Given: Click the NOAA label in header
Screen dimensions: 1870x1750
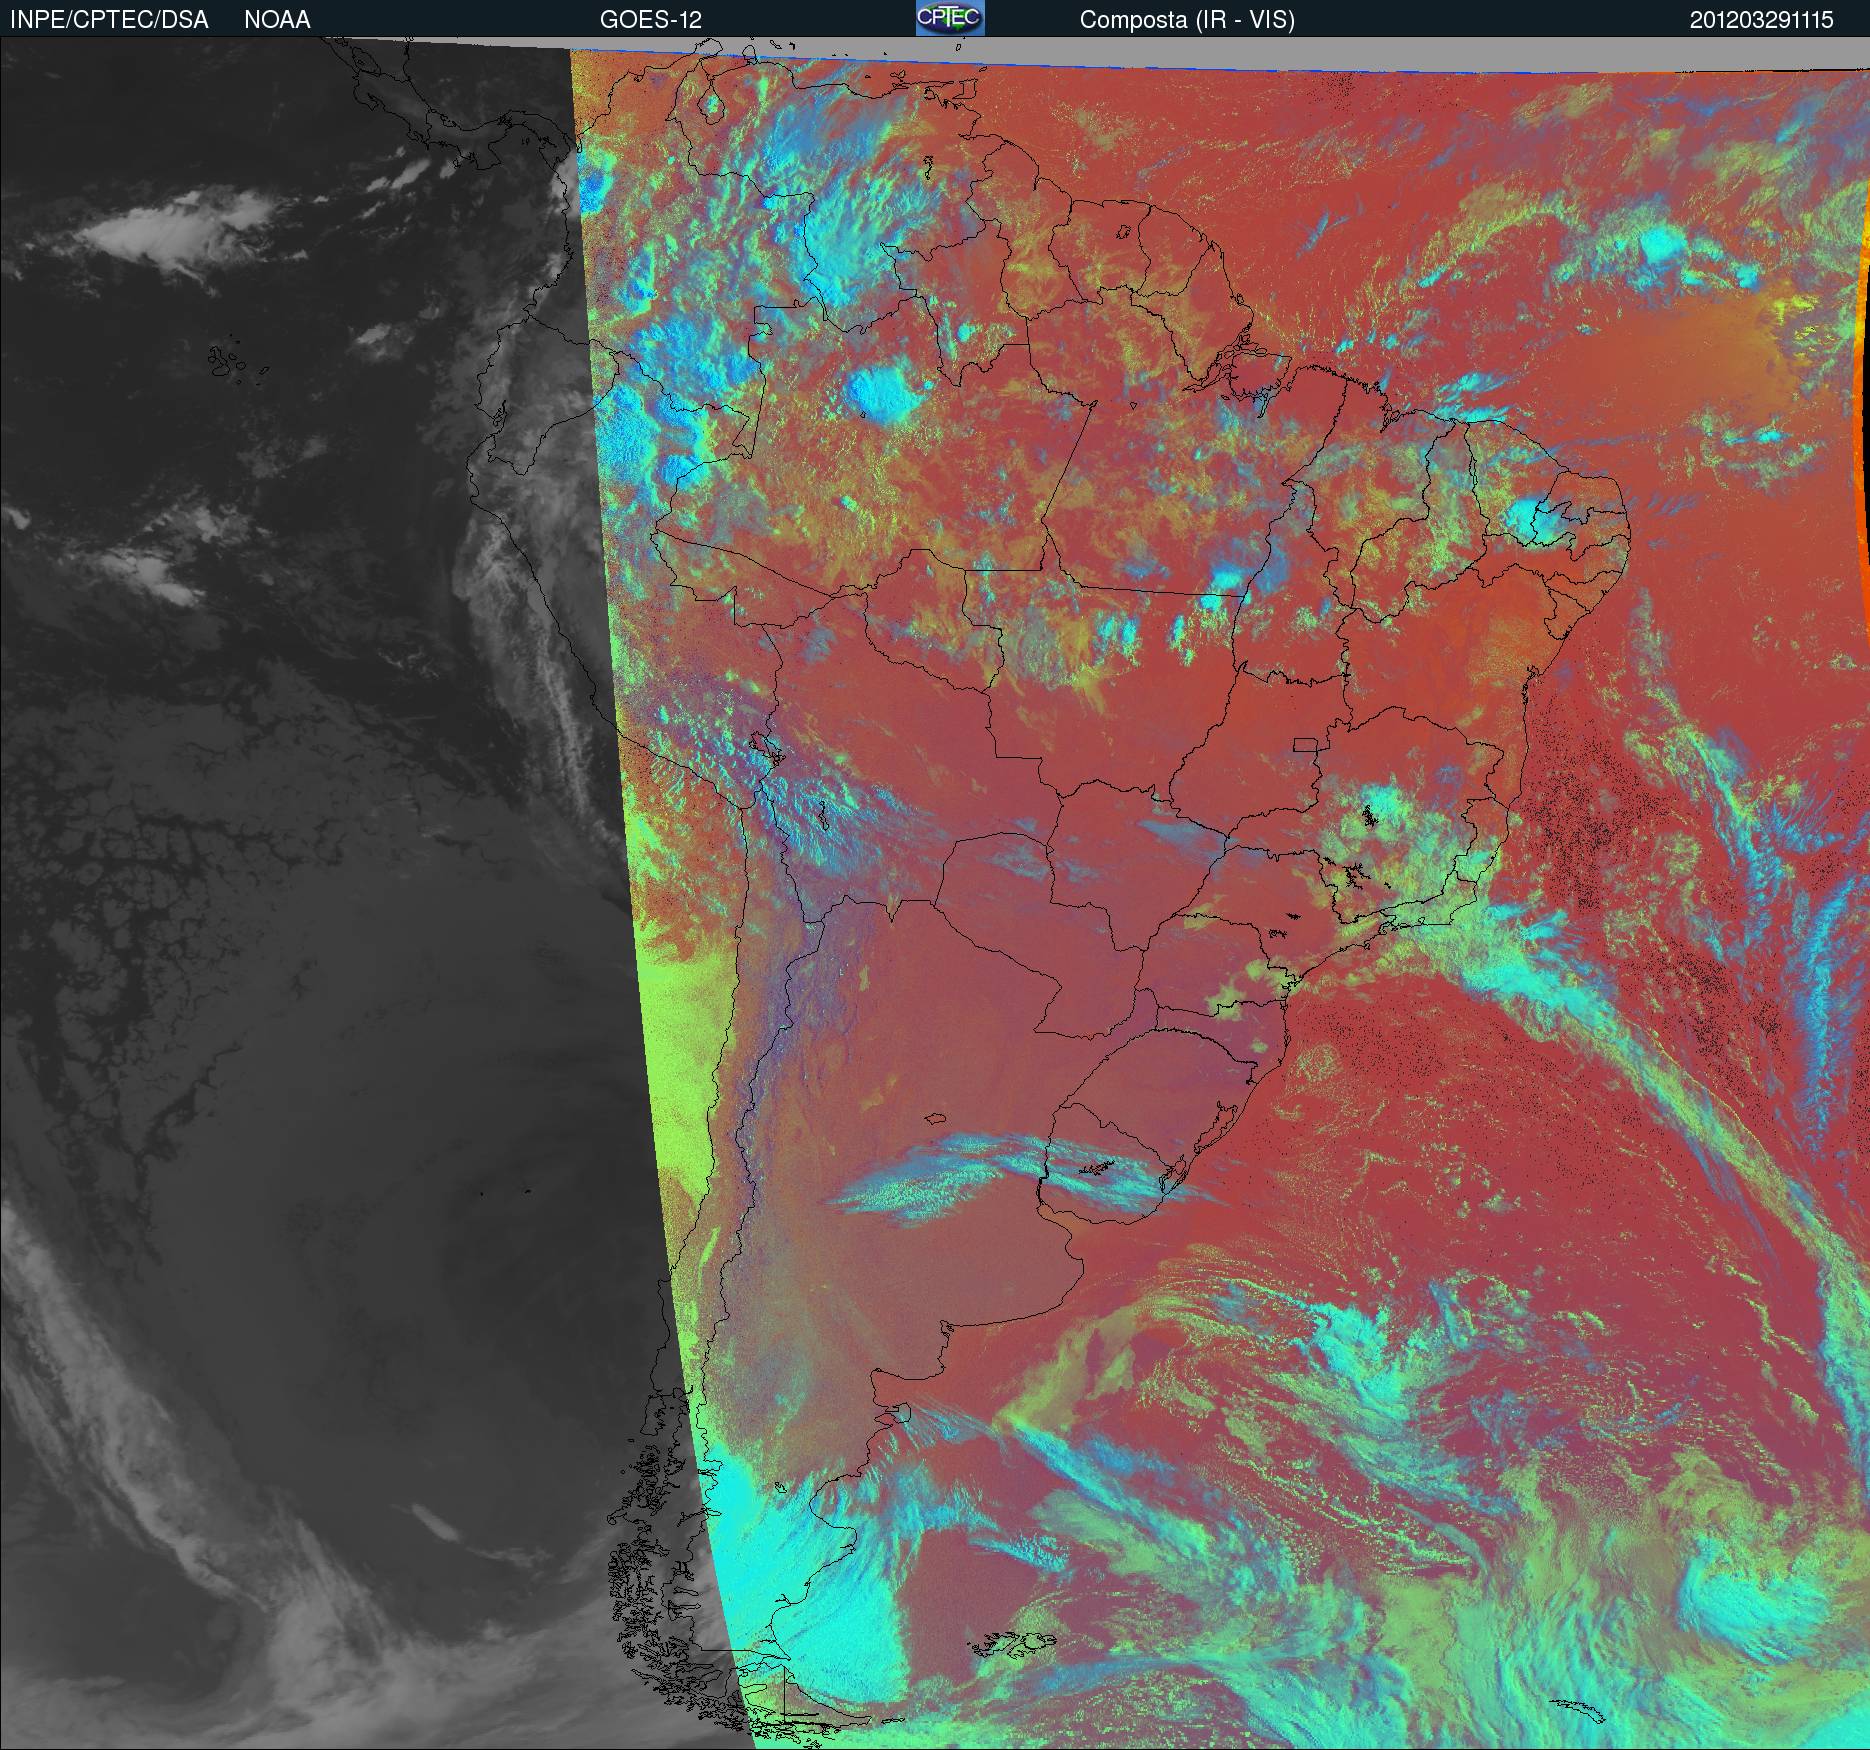Looking at the screenshot, I should click(277, 20).
